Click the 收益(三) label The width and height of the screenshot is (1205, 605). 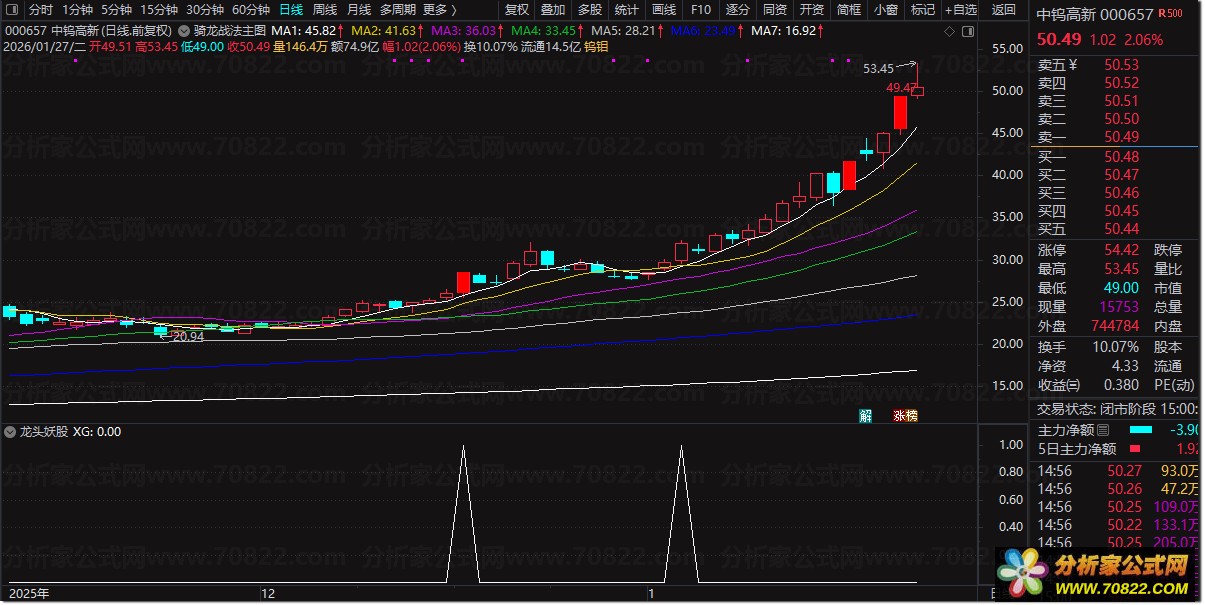coord(1059,385)
